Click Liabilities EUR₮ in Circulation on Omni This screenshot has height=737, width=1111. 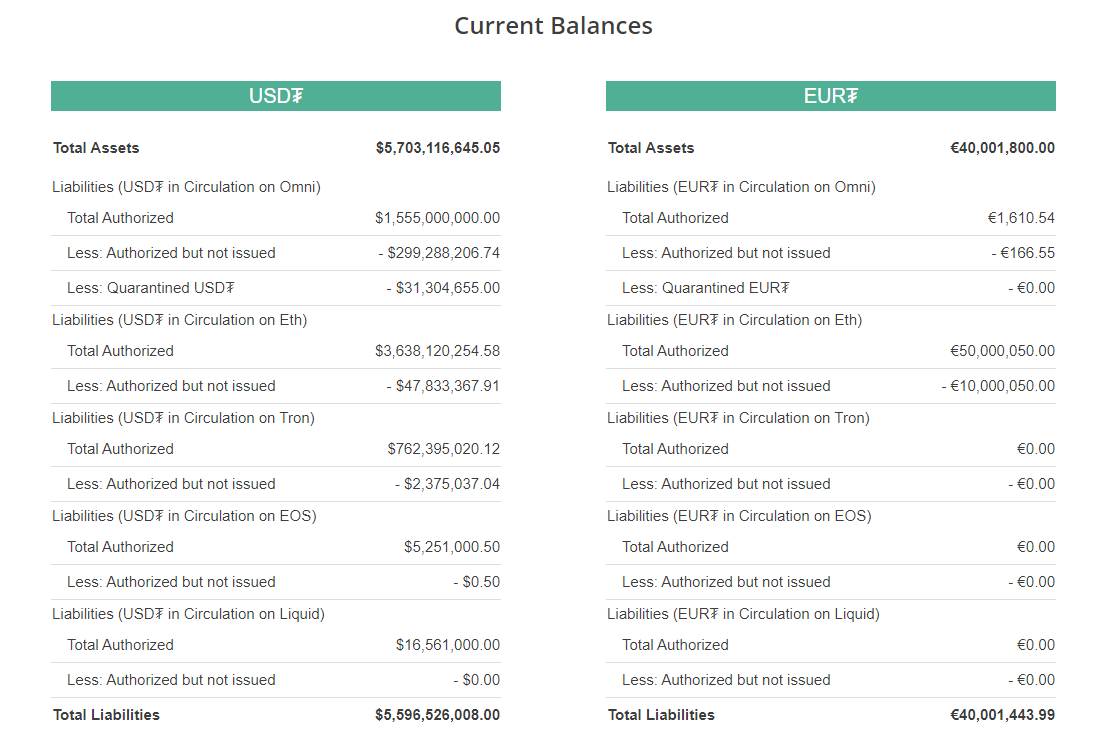741,187
